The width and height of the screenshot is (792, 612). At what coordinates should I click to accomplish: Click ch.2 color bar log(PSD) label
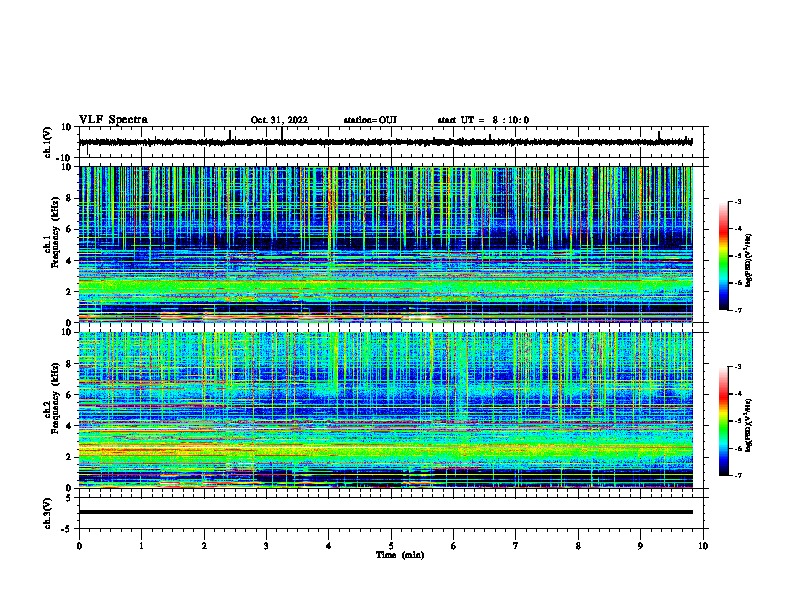[x=749, y=426]
